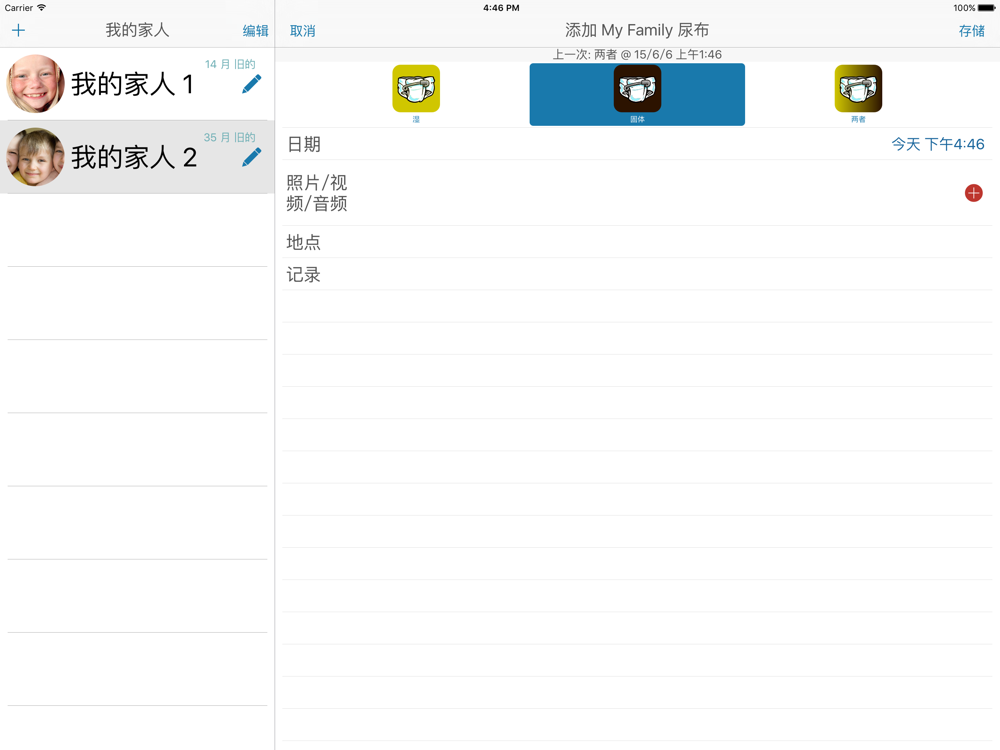1000x750 pixels.
Task: Select the solid diaper icon 固体
Action: [x=637, y=94]
